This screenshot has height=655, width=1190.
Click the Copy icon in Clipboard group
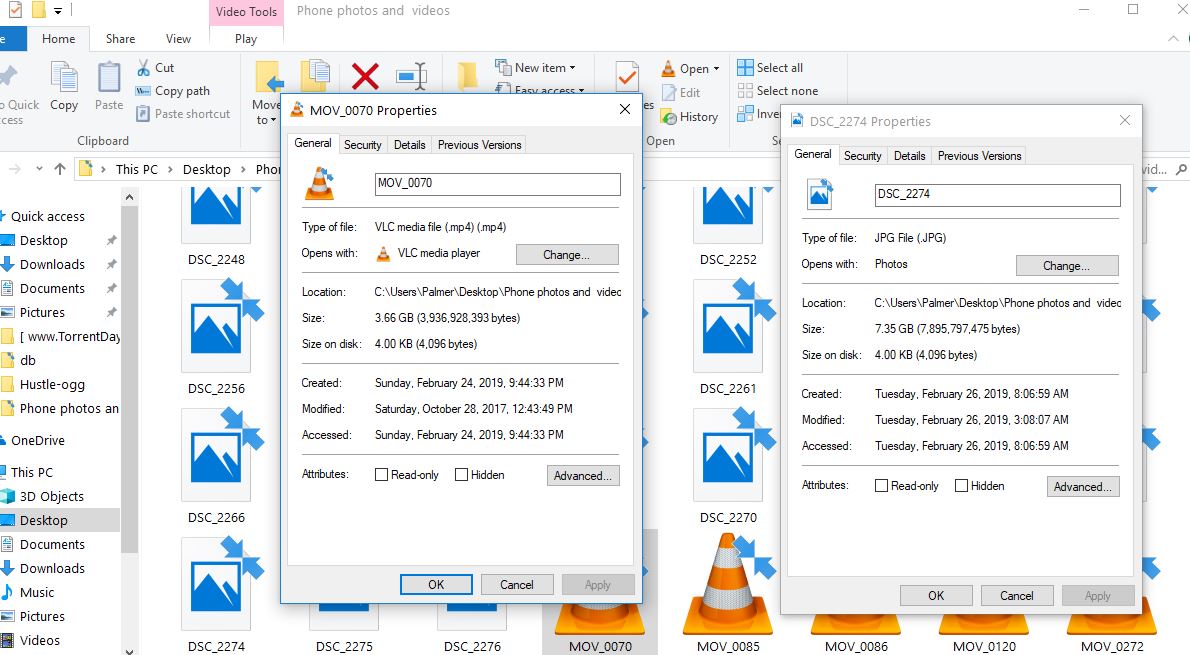click(64, 78)
